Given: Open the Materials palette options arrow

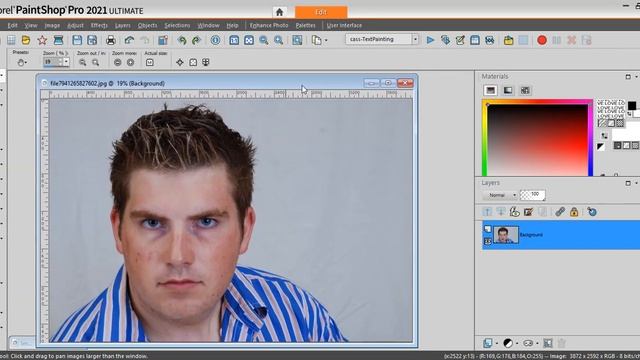Looking at the screenshot, I should click(x=636, y=77).
